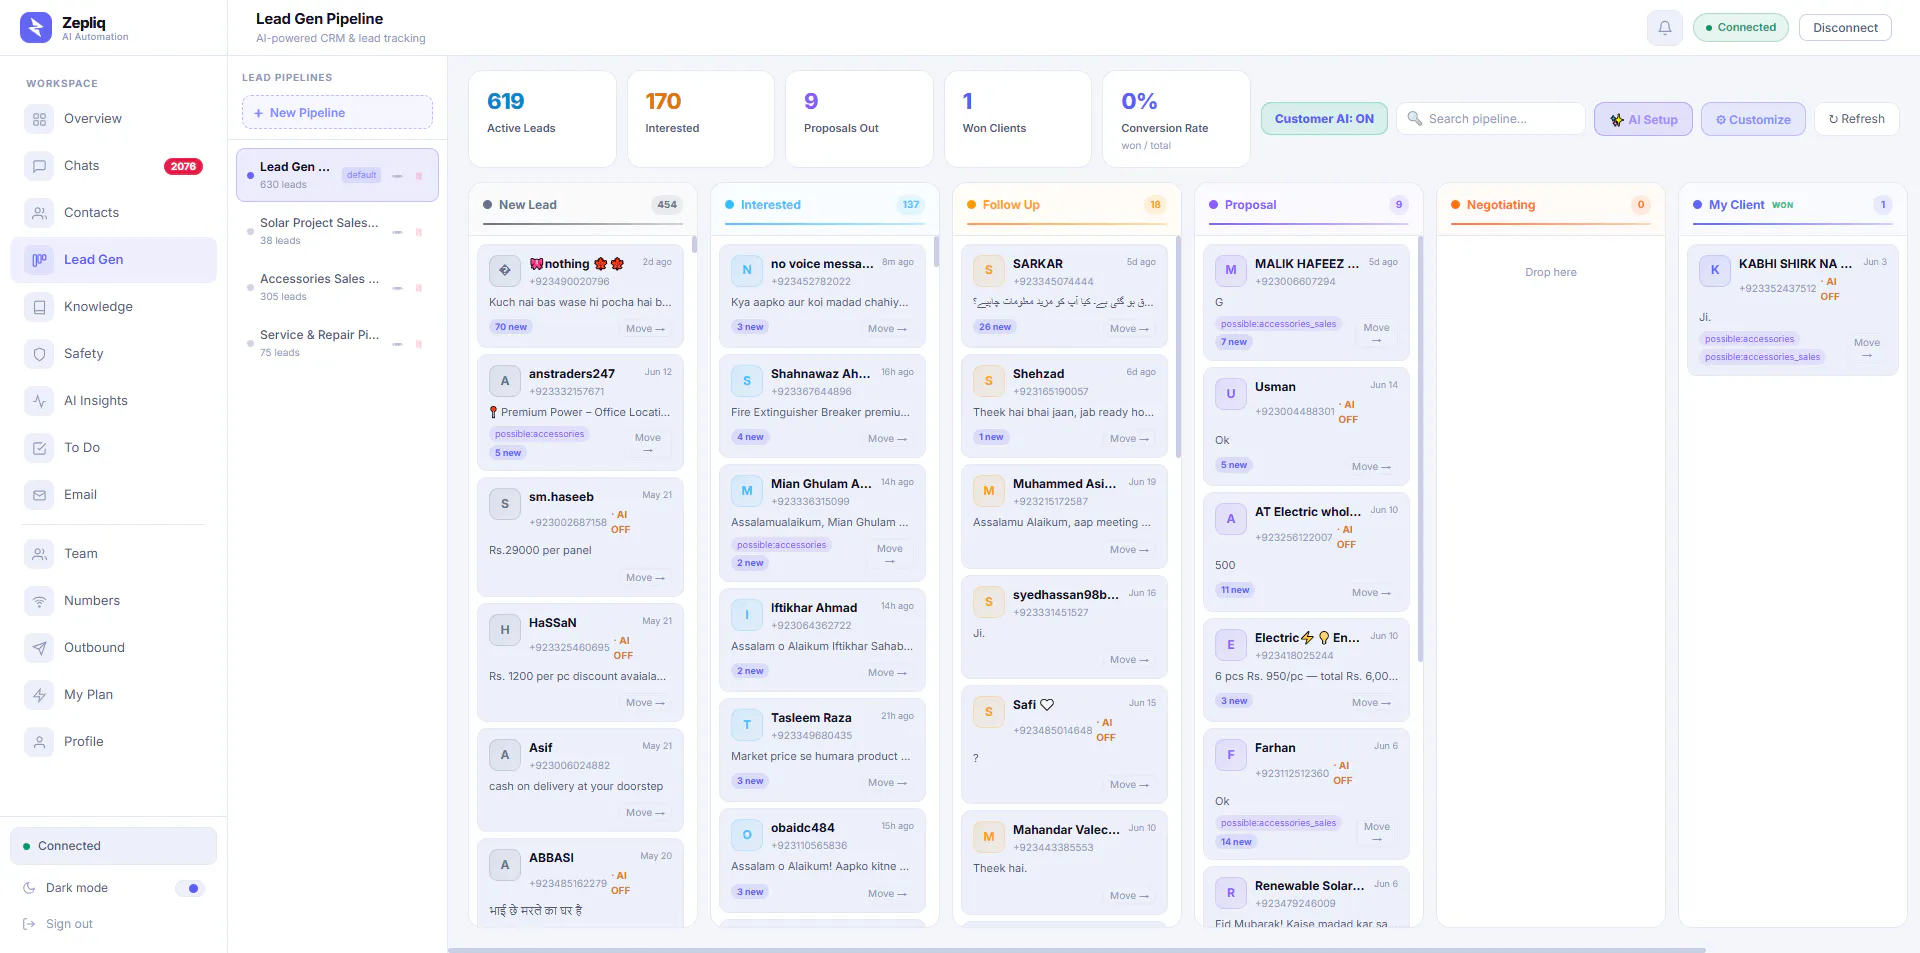
Task: Open the To Do checklist icon
Action: (x=39, y=448)
